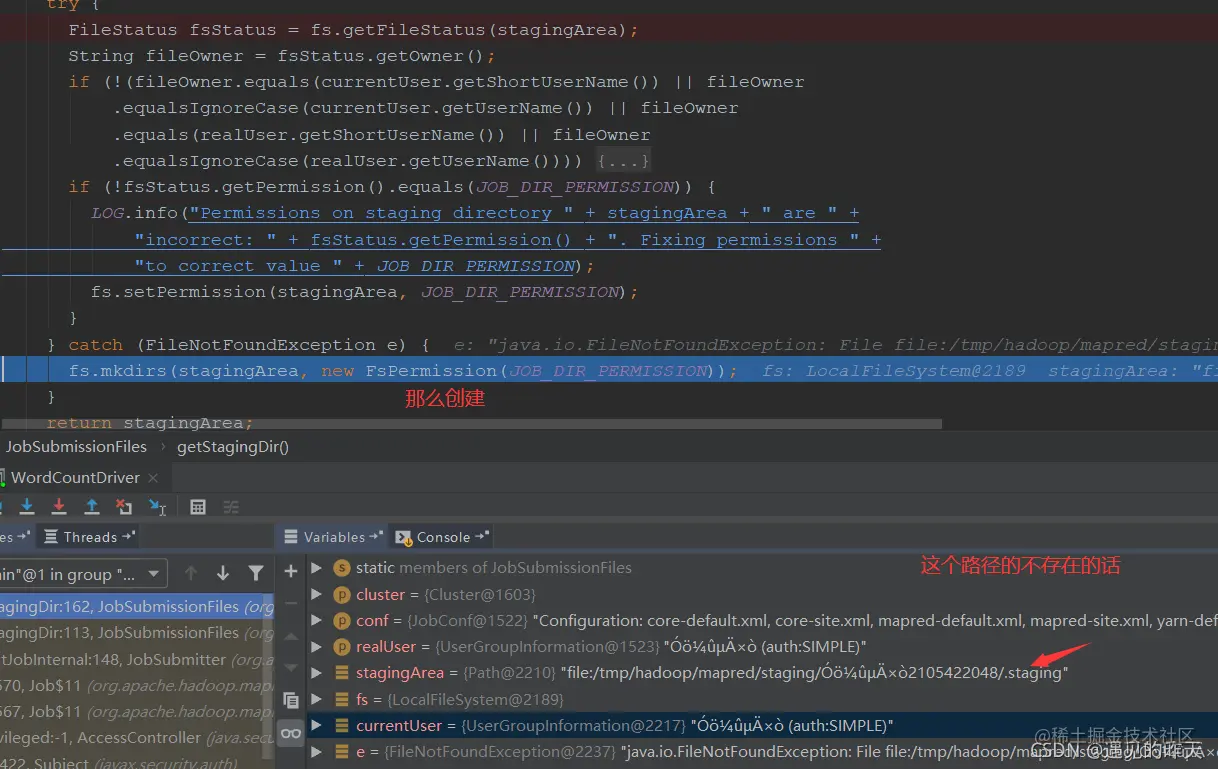Viewport: 1218px width, 769px height.
Task: Click the horizontal editor scrollbar
Action: click(x=471, y=424)
